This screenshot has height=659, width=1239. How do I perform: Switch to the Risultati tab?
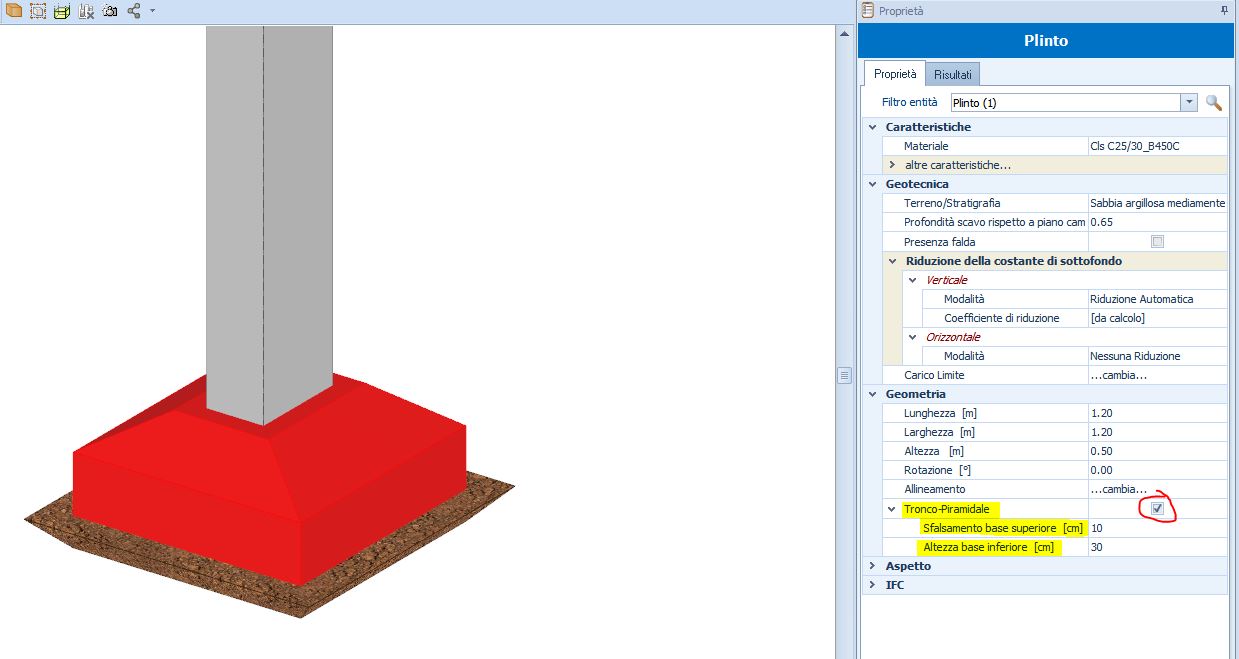coord(953,74)
